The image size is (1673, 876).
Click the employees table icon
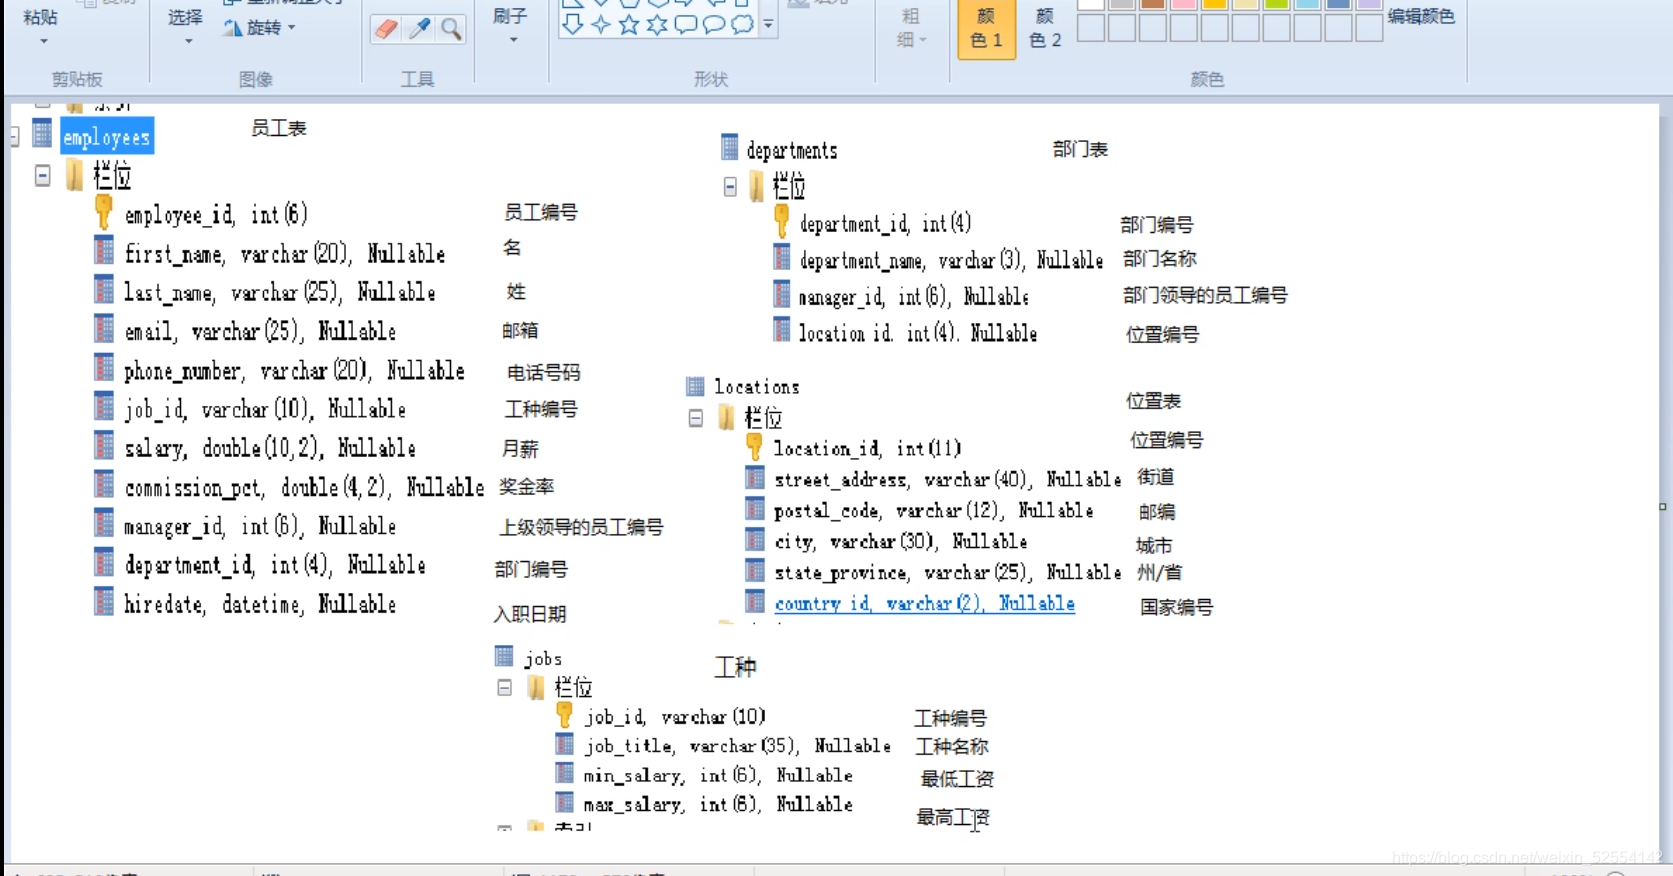(42, 134)
